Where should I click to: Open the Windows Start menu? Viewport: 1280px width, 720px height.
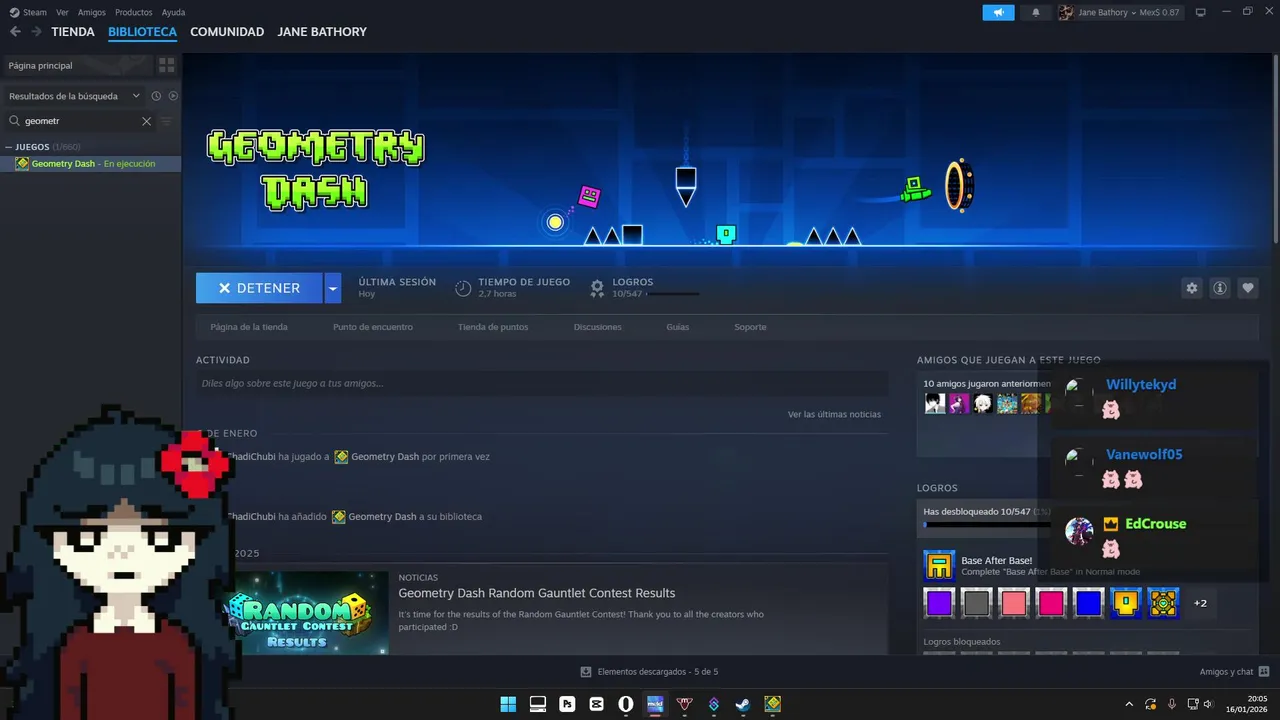coord(508,704)
